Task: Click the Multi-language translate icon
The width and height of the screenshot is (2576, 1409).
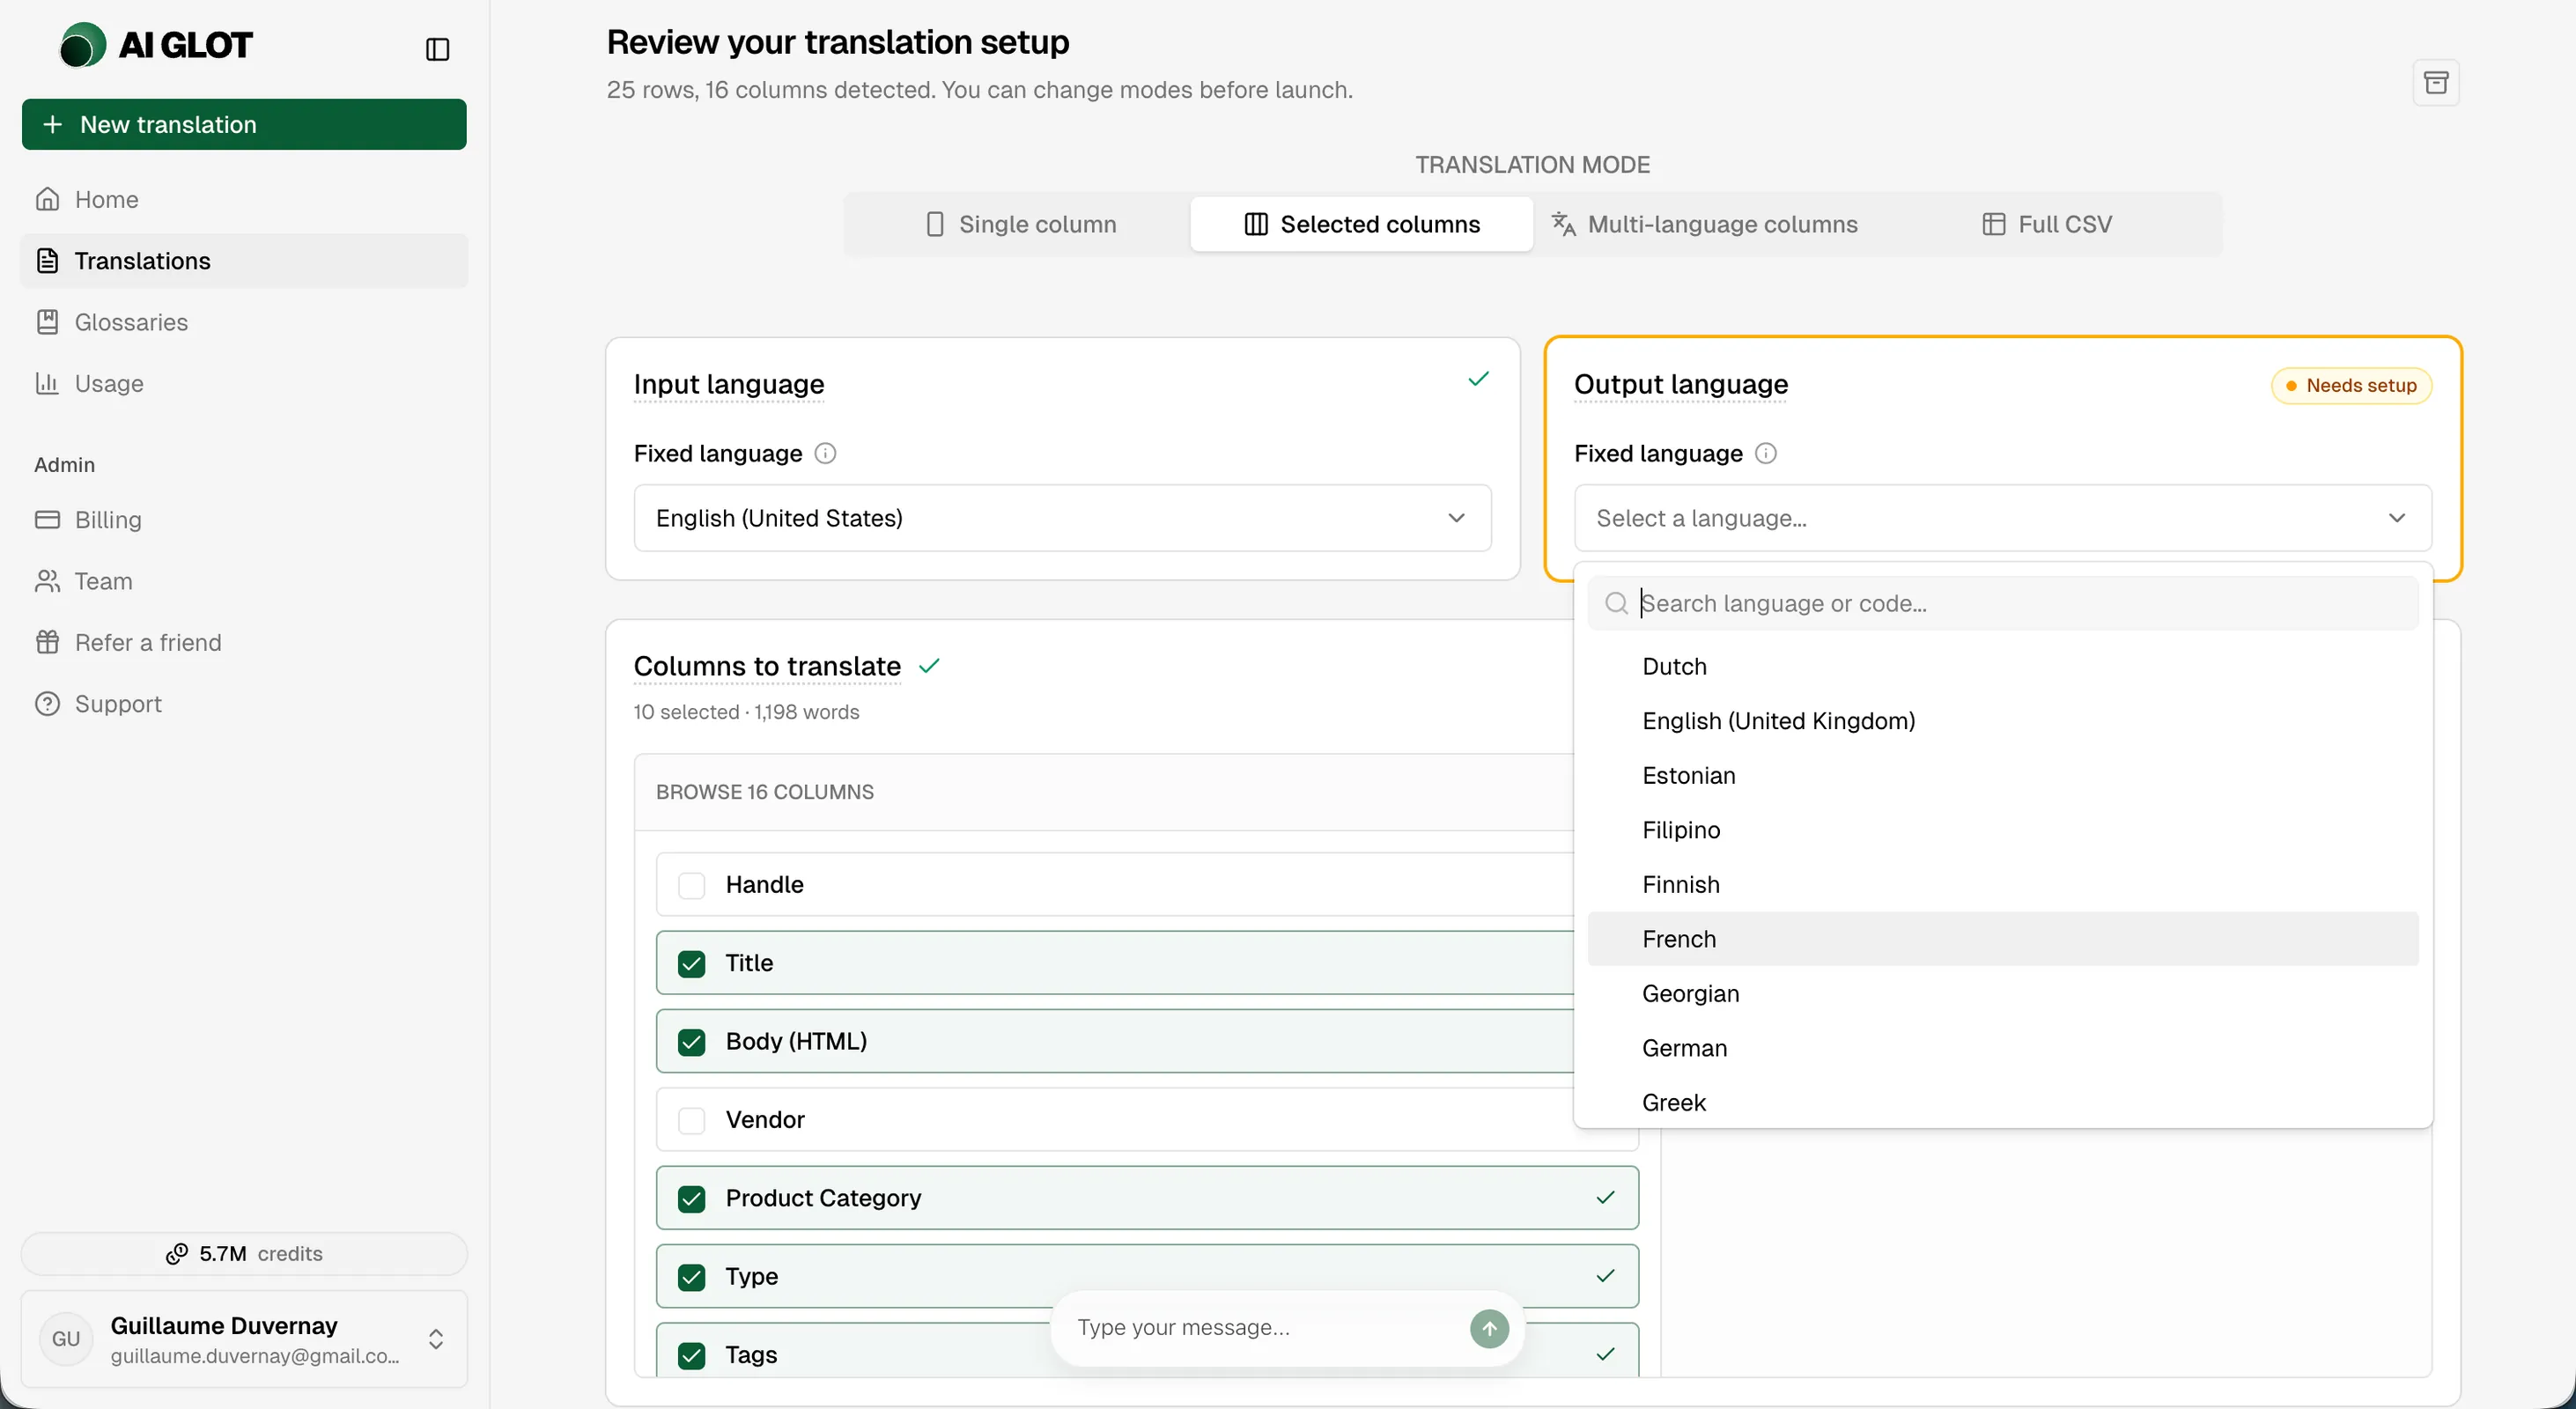Action: 1563,224
